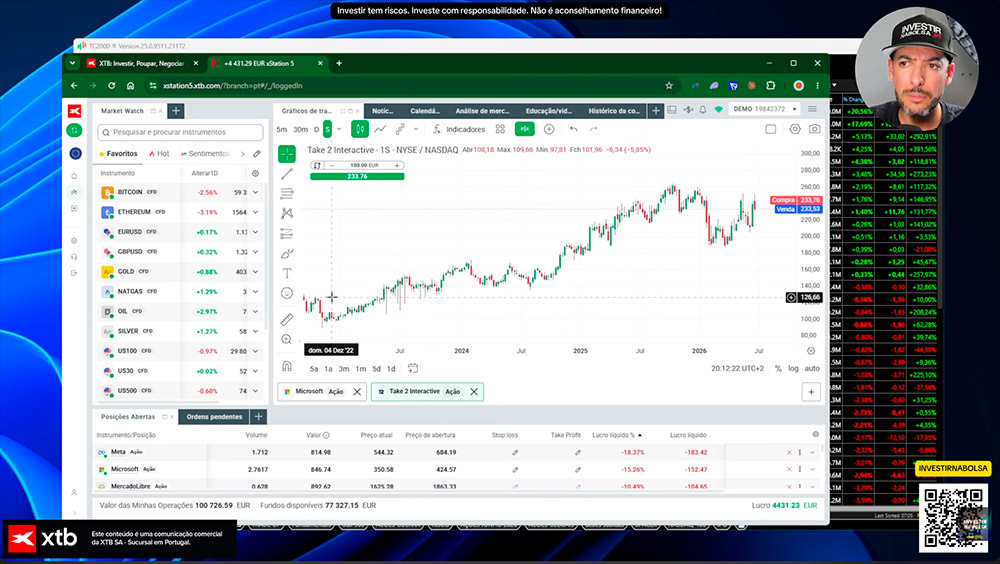
Task: Undo last chart action
Action: pos(574,129)
